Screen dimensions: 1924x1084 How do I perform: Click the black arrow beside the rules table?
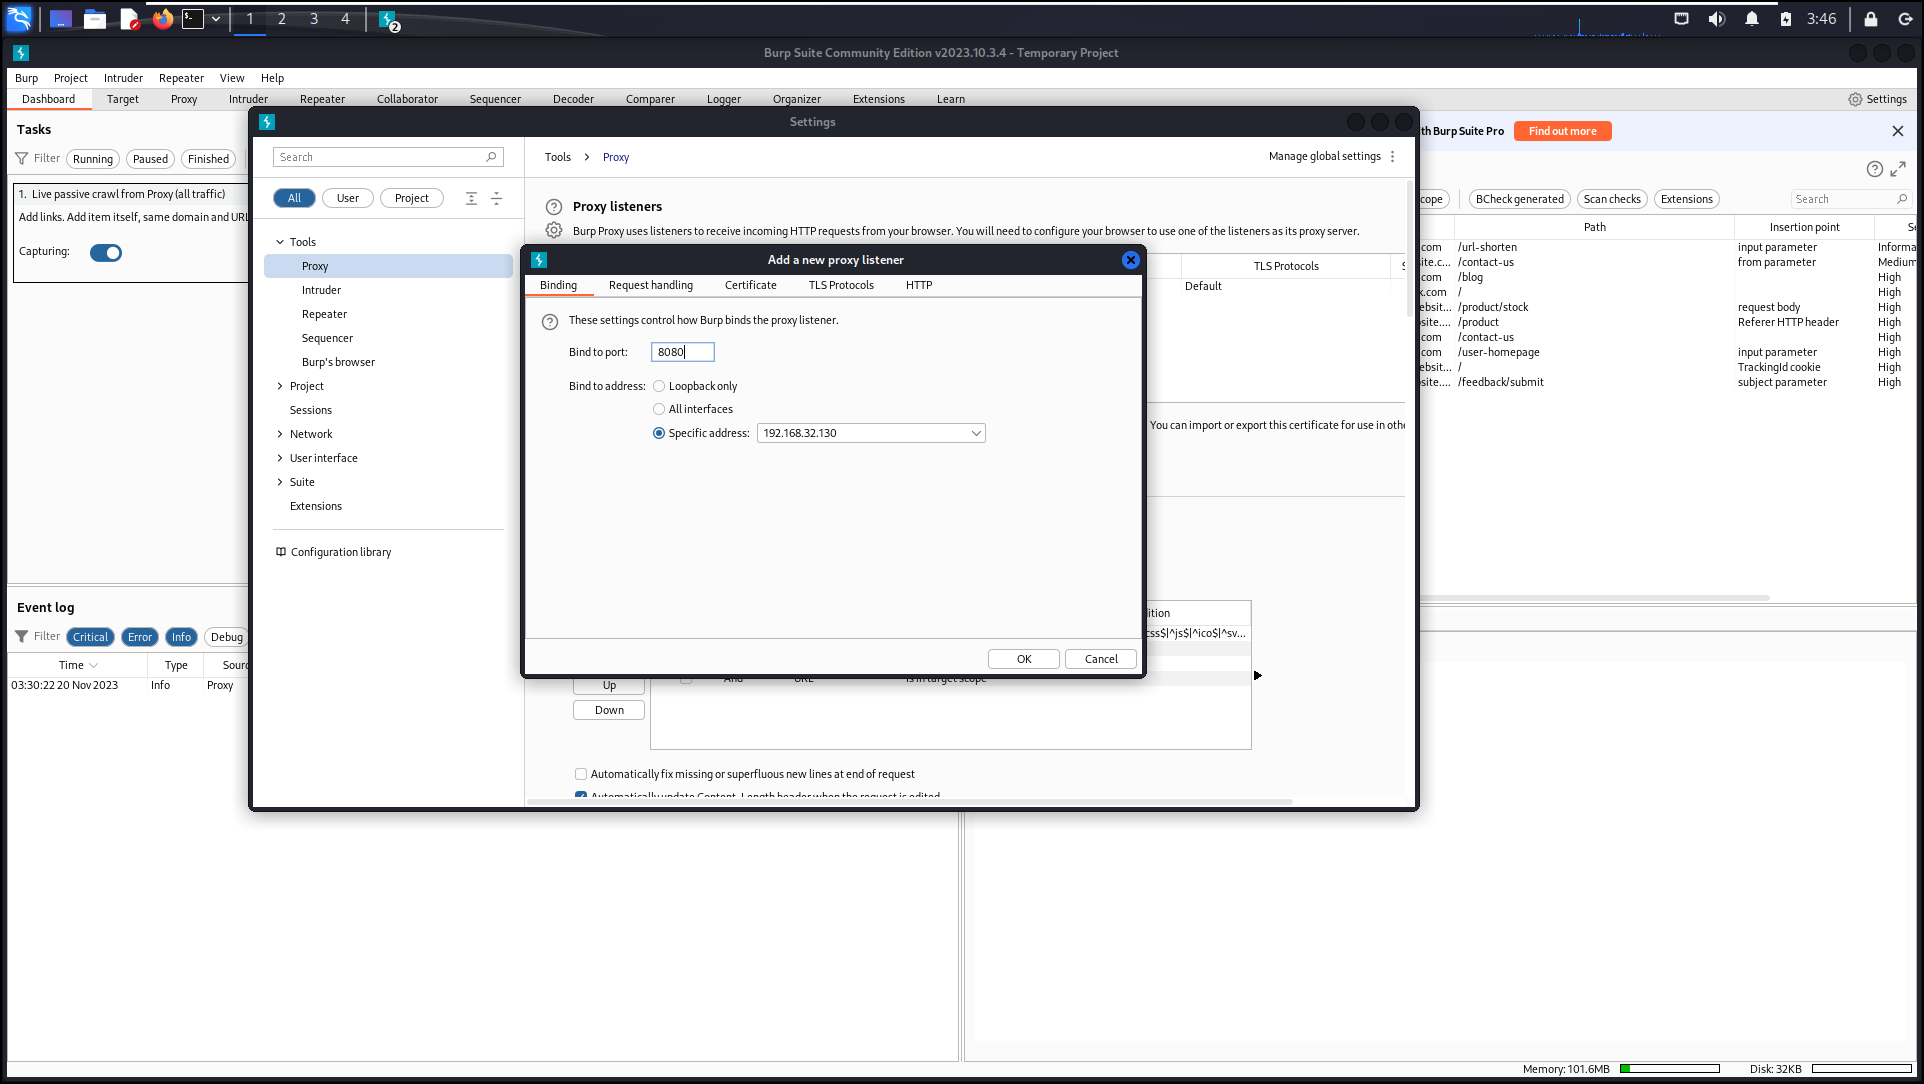click(x=1258, y=676)
